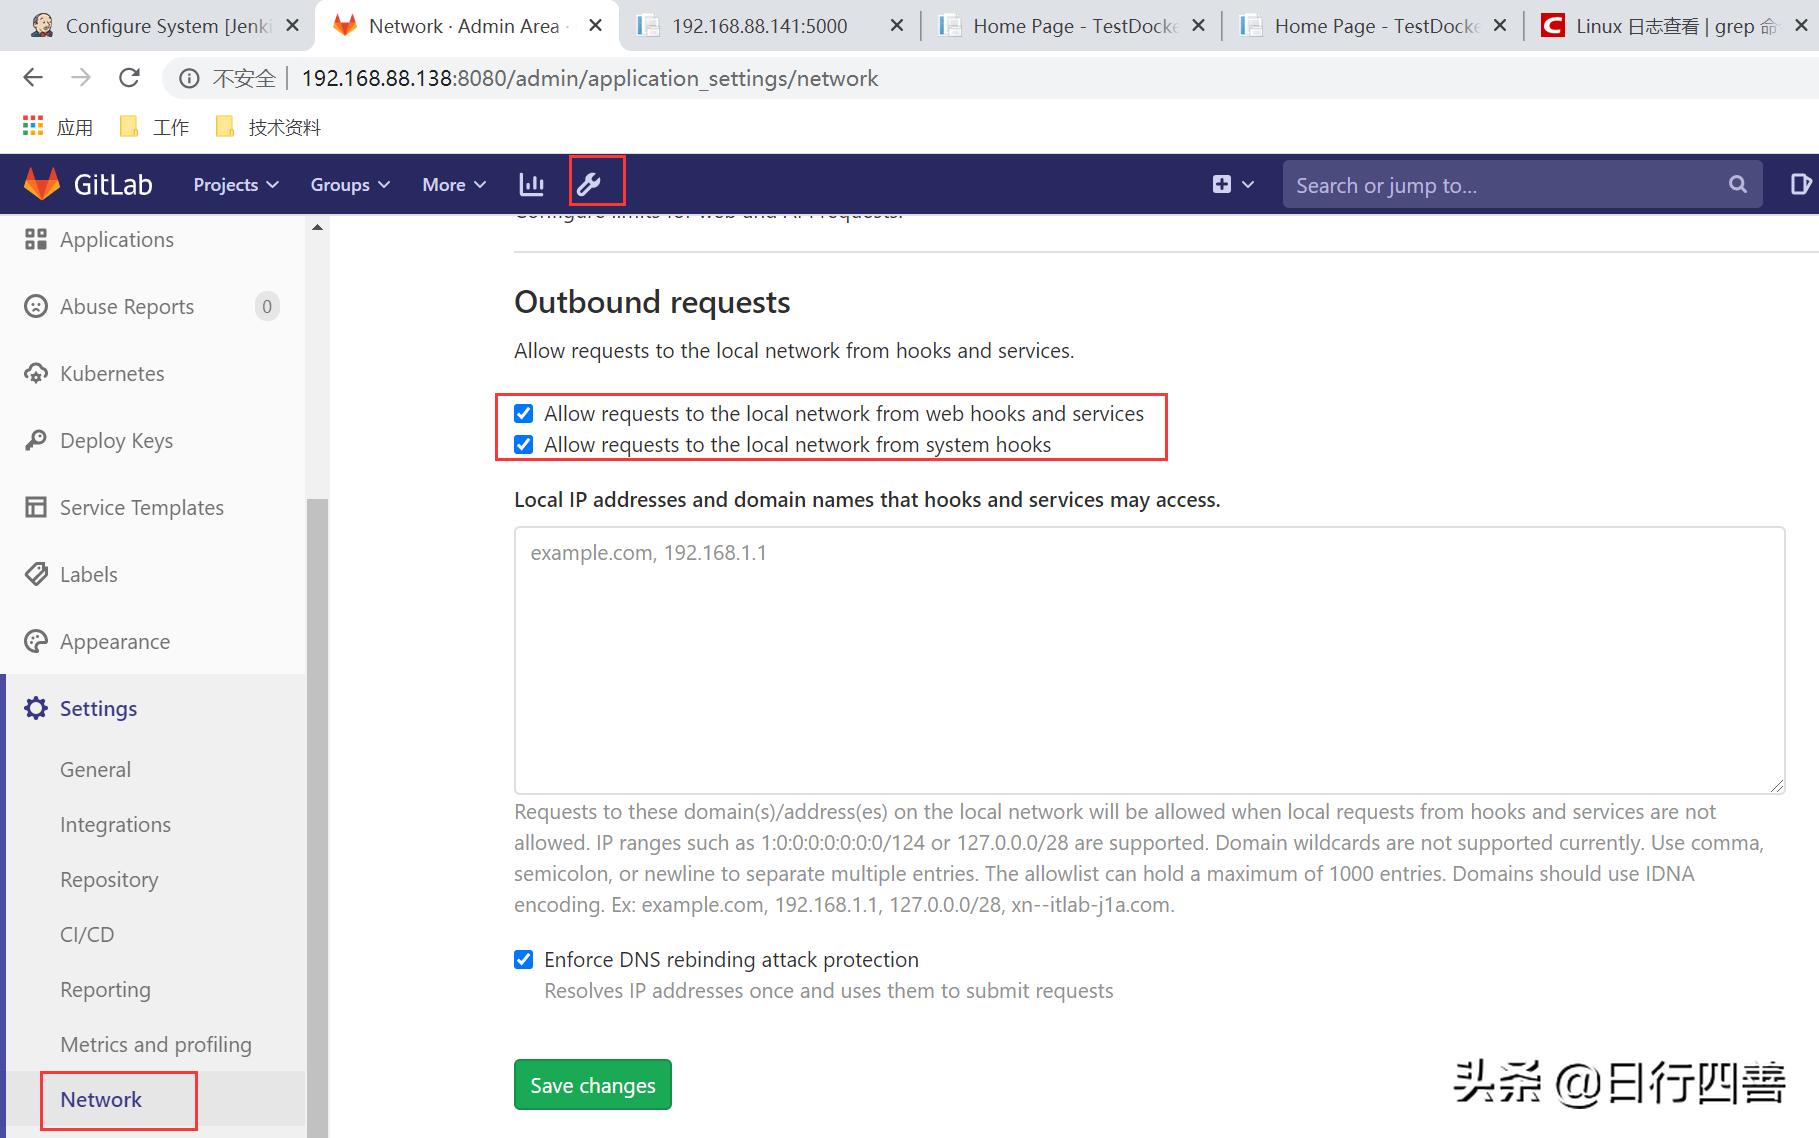Open the 工作 bookmark folder
The height and width of the screenshot is (1138, 1819).
154,127
